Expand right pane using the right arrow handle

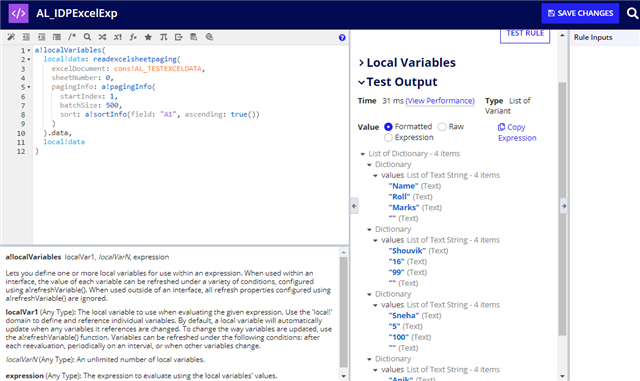tap(564, 206)
